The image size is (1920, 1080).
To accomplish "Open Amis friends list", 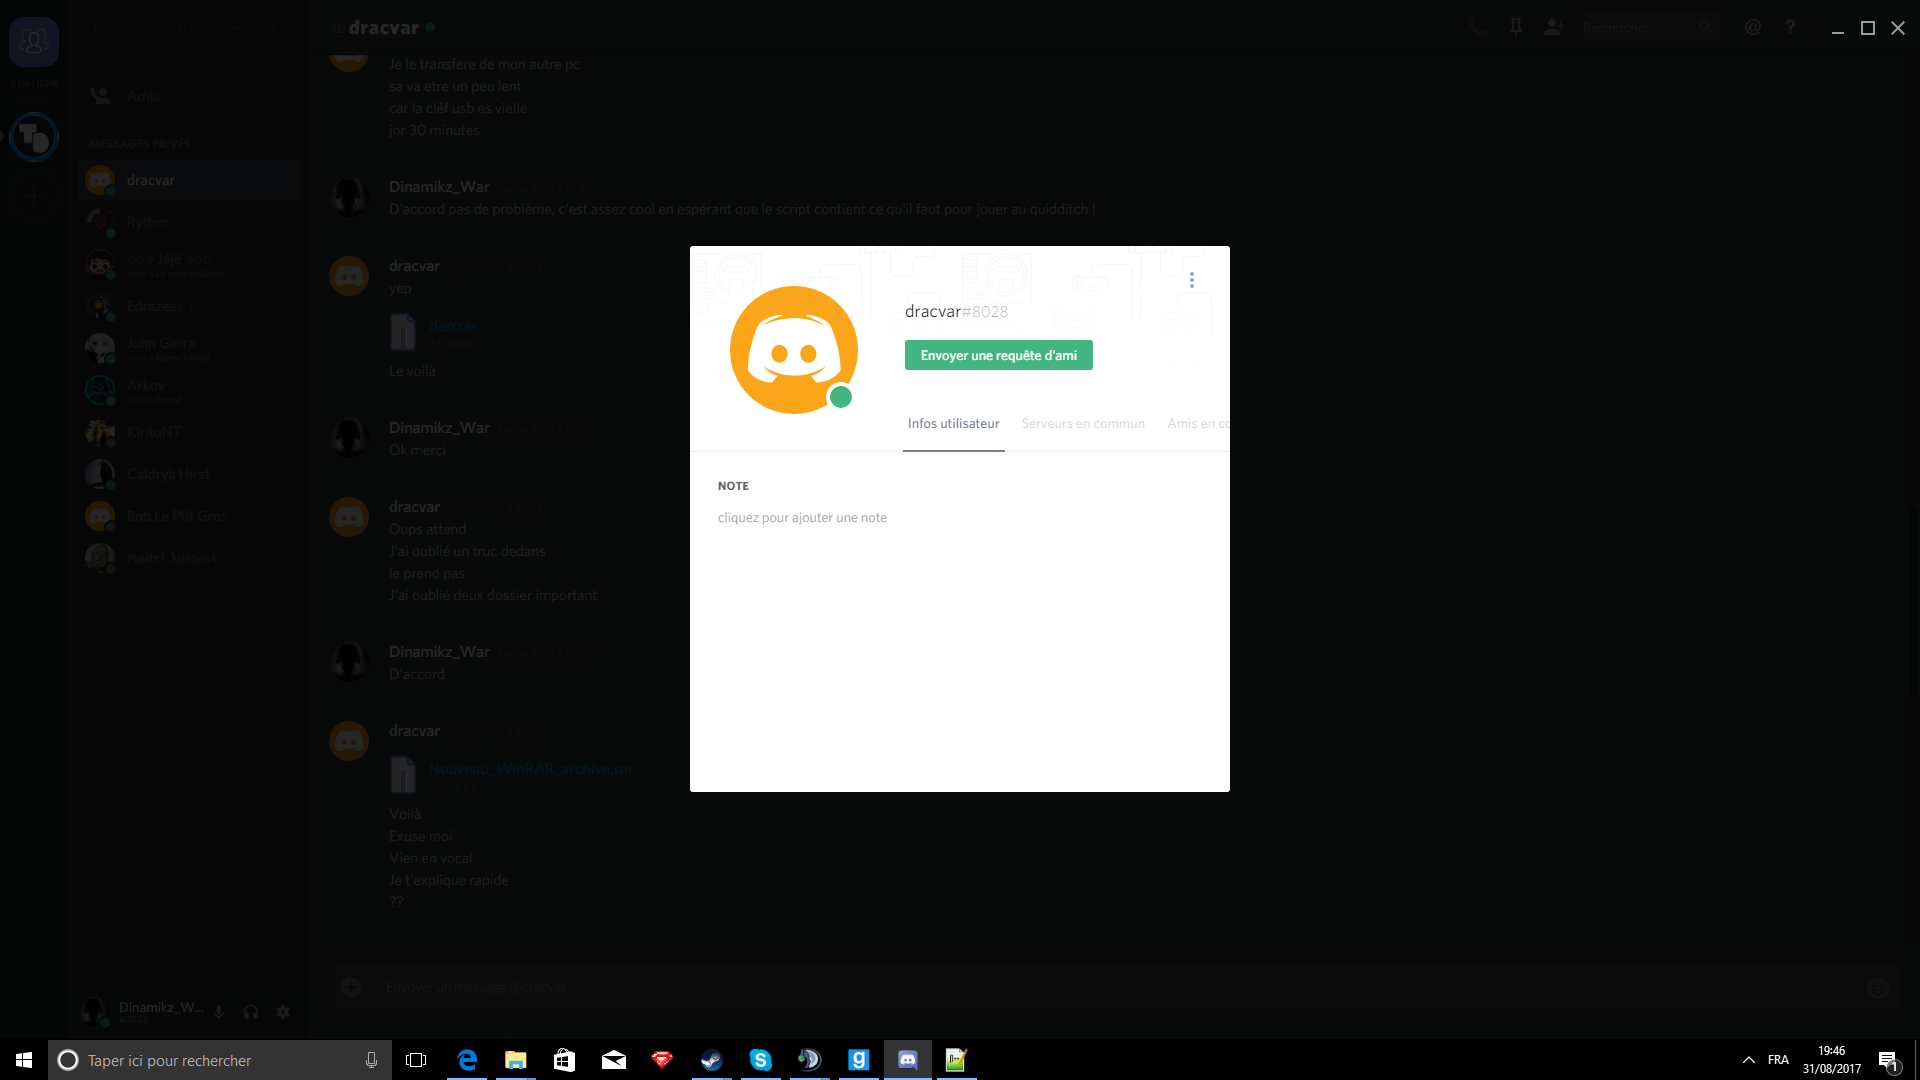I will (189, 96).
